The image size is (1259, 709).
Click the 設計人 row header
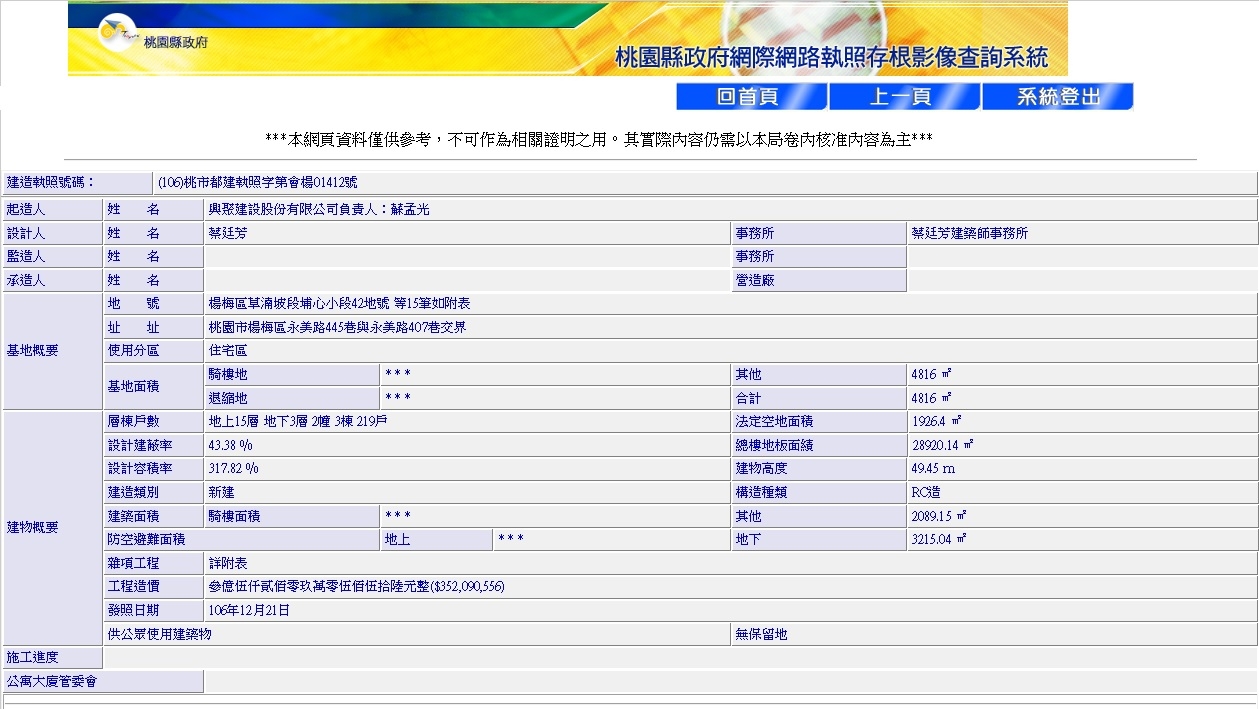52,233
